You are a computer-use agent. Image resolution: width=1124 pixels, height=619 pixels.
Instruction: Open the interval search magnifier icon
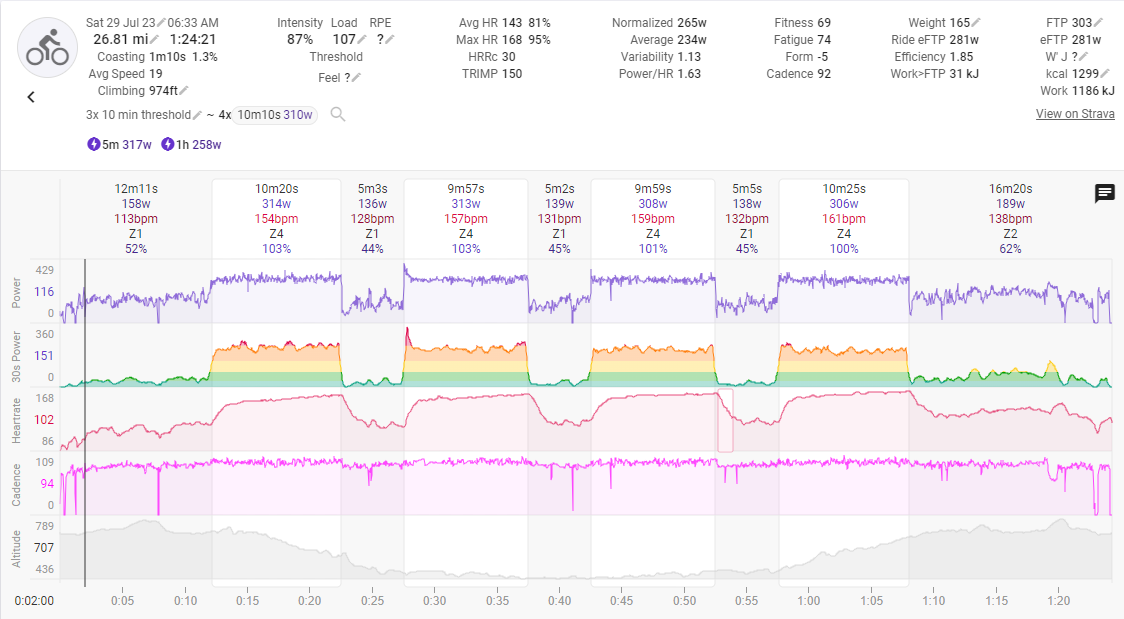click(338, 114)
